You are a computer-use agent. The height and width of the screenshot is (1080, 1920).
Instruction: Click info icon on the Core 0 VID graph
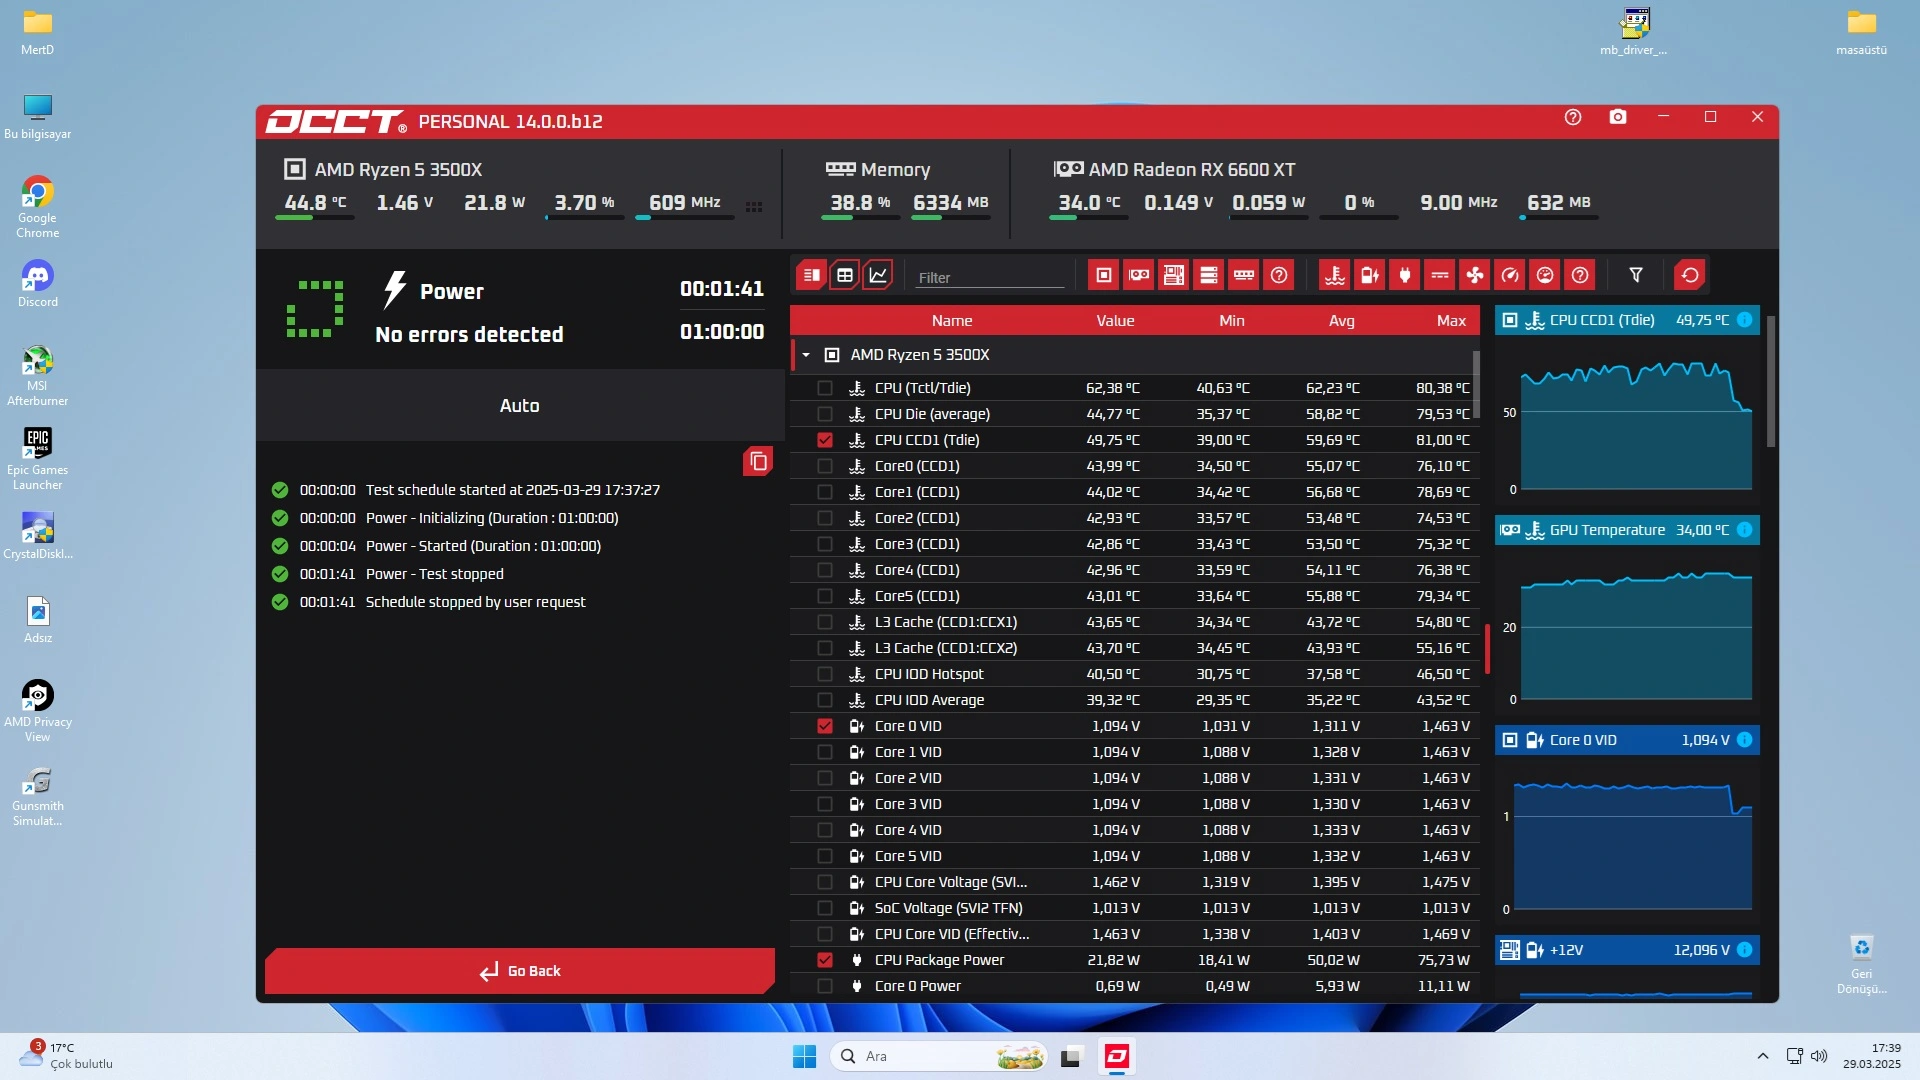click(x=1745, y=740)
